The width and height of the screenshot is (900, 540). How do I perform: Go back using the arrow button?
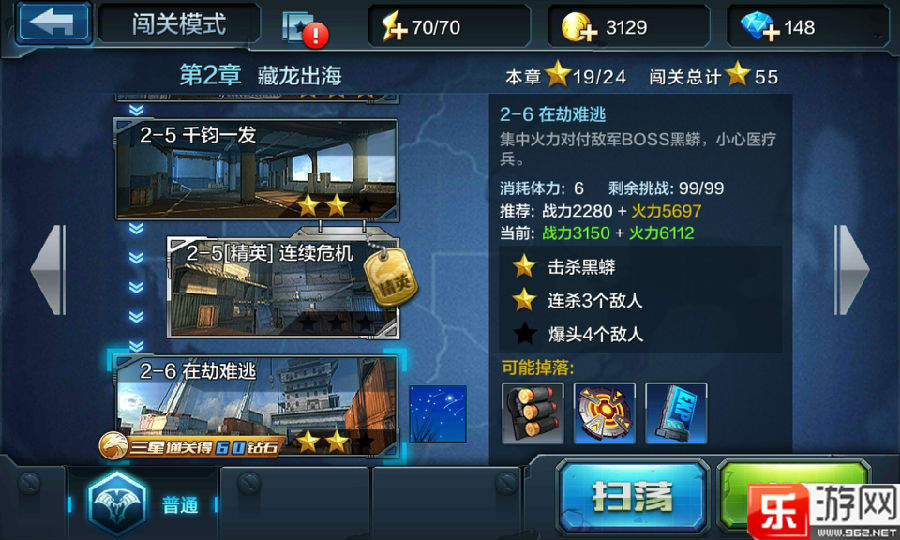(53, 23)
